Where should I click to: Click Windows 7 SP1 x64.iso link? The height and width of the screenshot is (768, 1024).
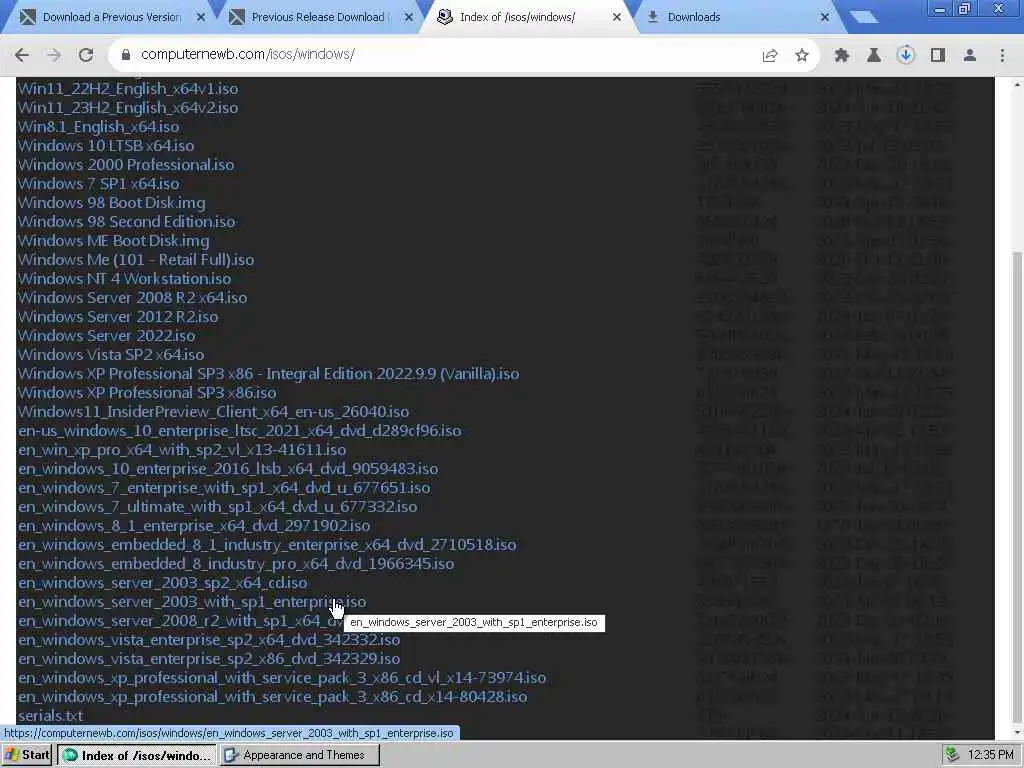pyautogui.click(x=99, y=184)
